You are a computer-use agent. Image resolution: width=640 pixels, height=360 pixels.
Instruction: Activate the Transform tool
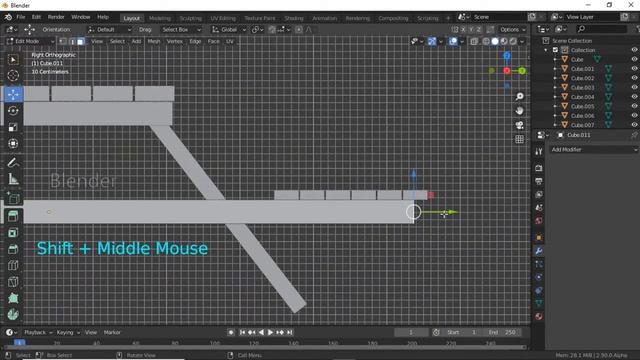[x=13, y=143]
